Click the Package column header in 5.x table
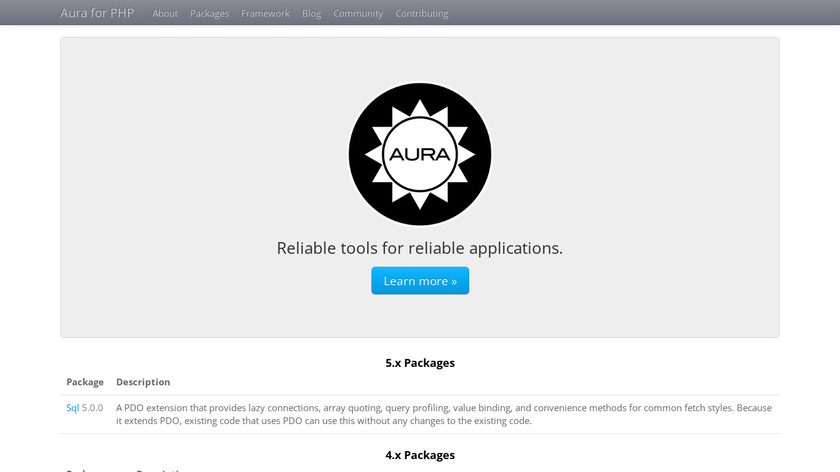The image size is (840, 472). 85,382
